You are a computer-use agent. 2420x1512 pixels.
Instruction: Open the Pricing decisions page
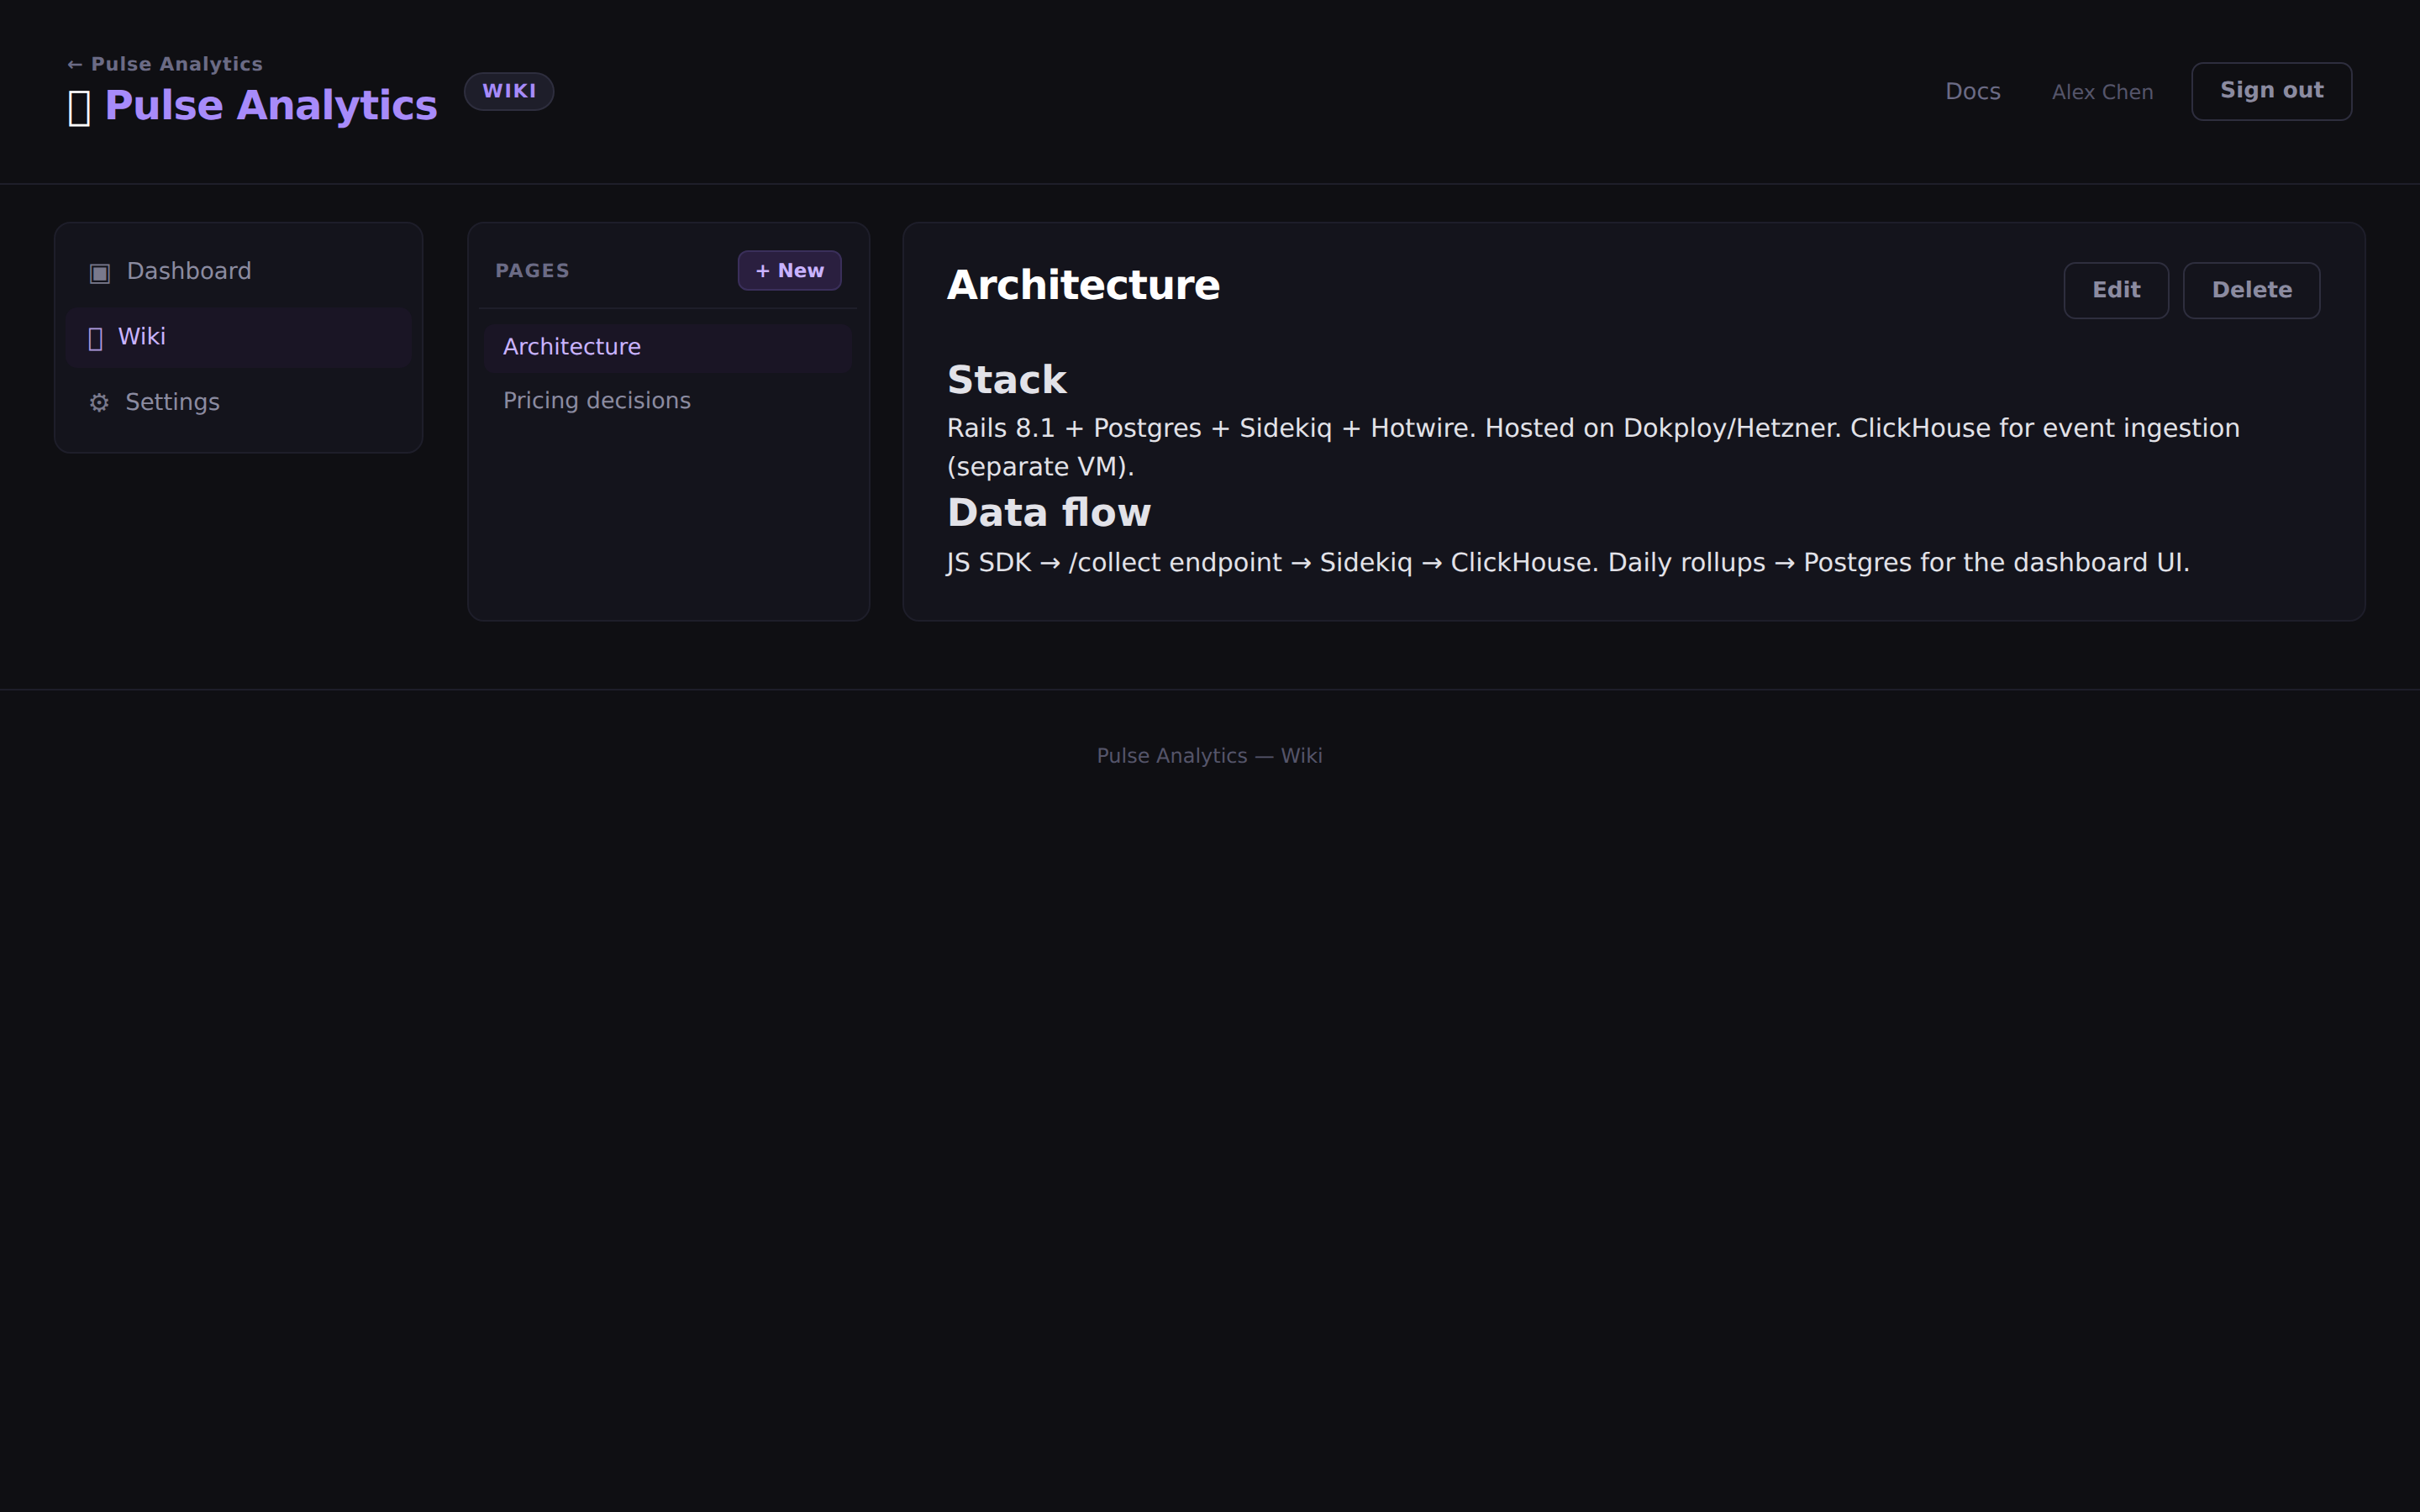[x=668, y=401]
